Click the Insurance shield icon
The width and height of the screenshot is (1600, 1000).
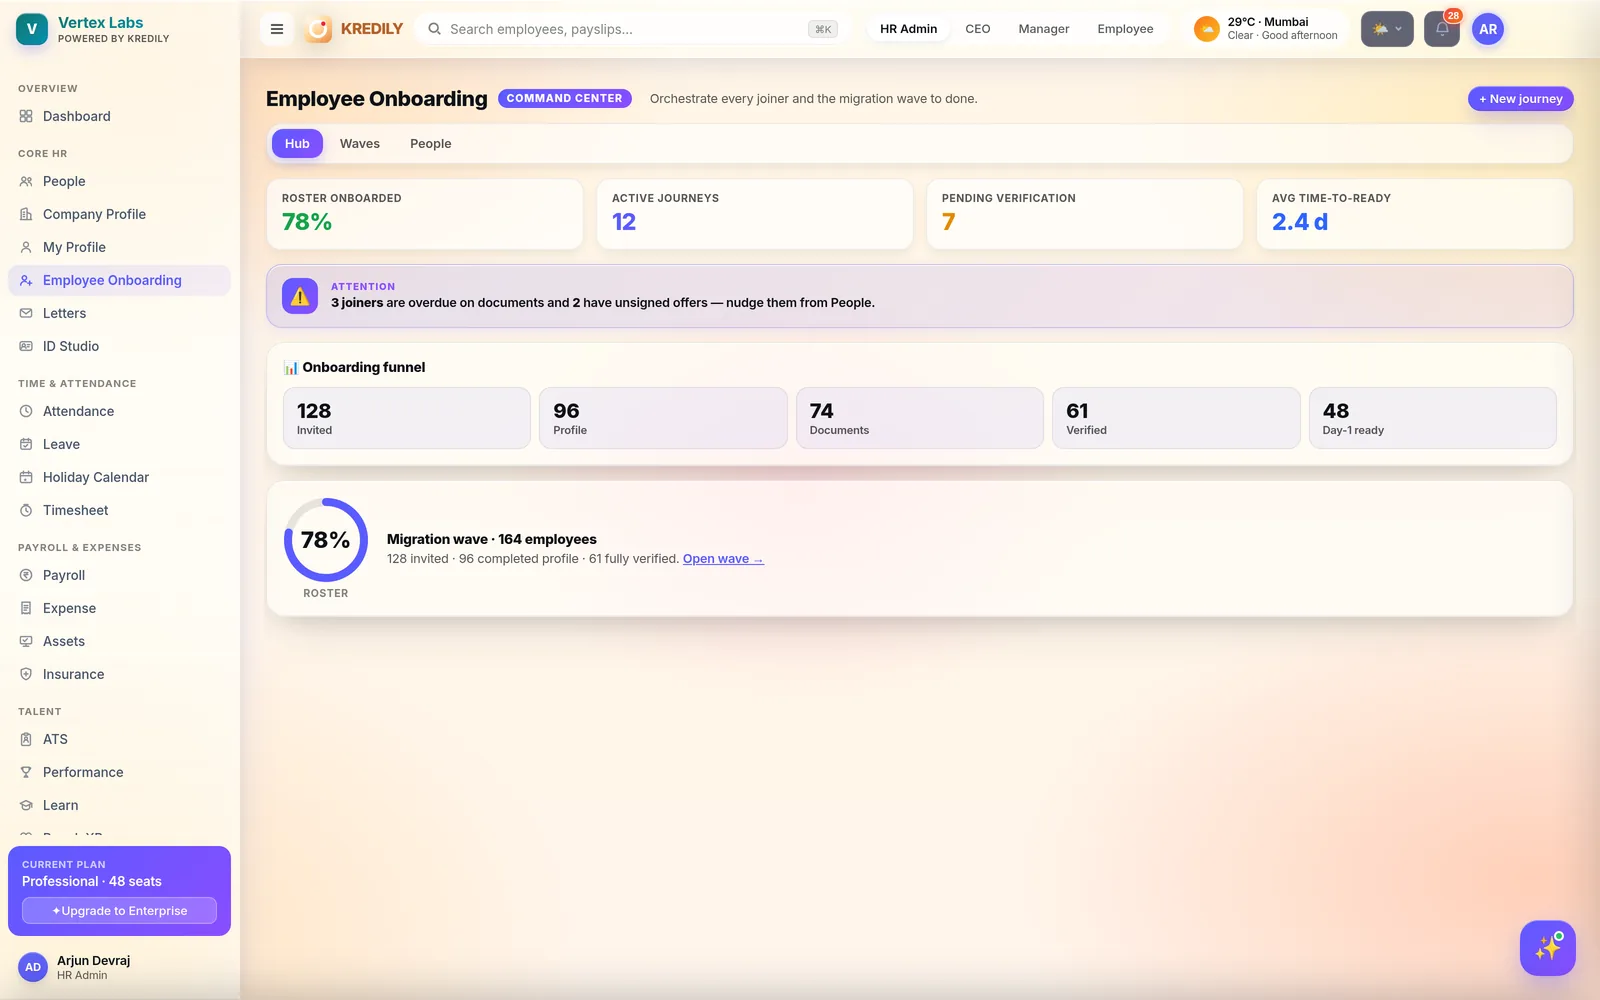(x=26, y=674)
